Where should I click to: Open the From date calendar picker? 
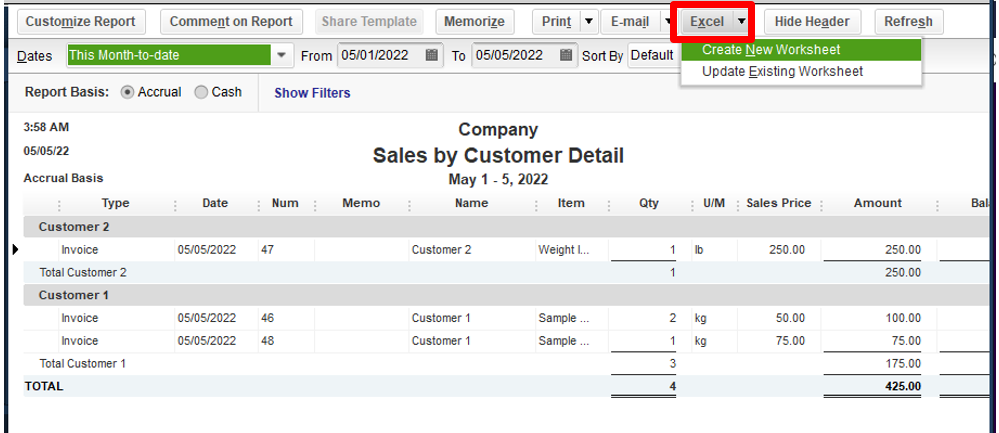click(432, 55)
